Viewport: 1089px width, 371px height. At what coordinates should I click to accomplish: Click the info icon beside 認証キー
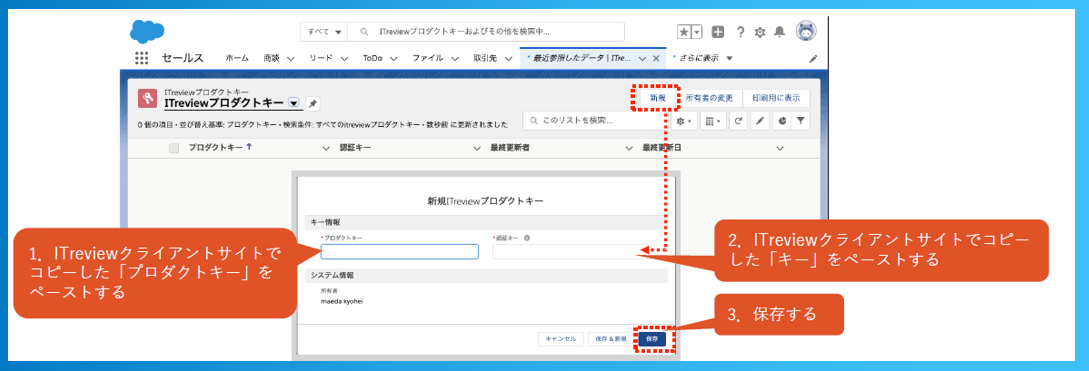click(526, 238)
